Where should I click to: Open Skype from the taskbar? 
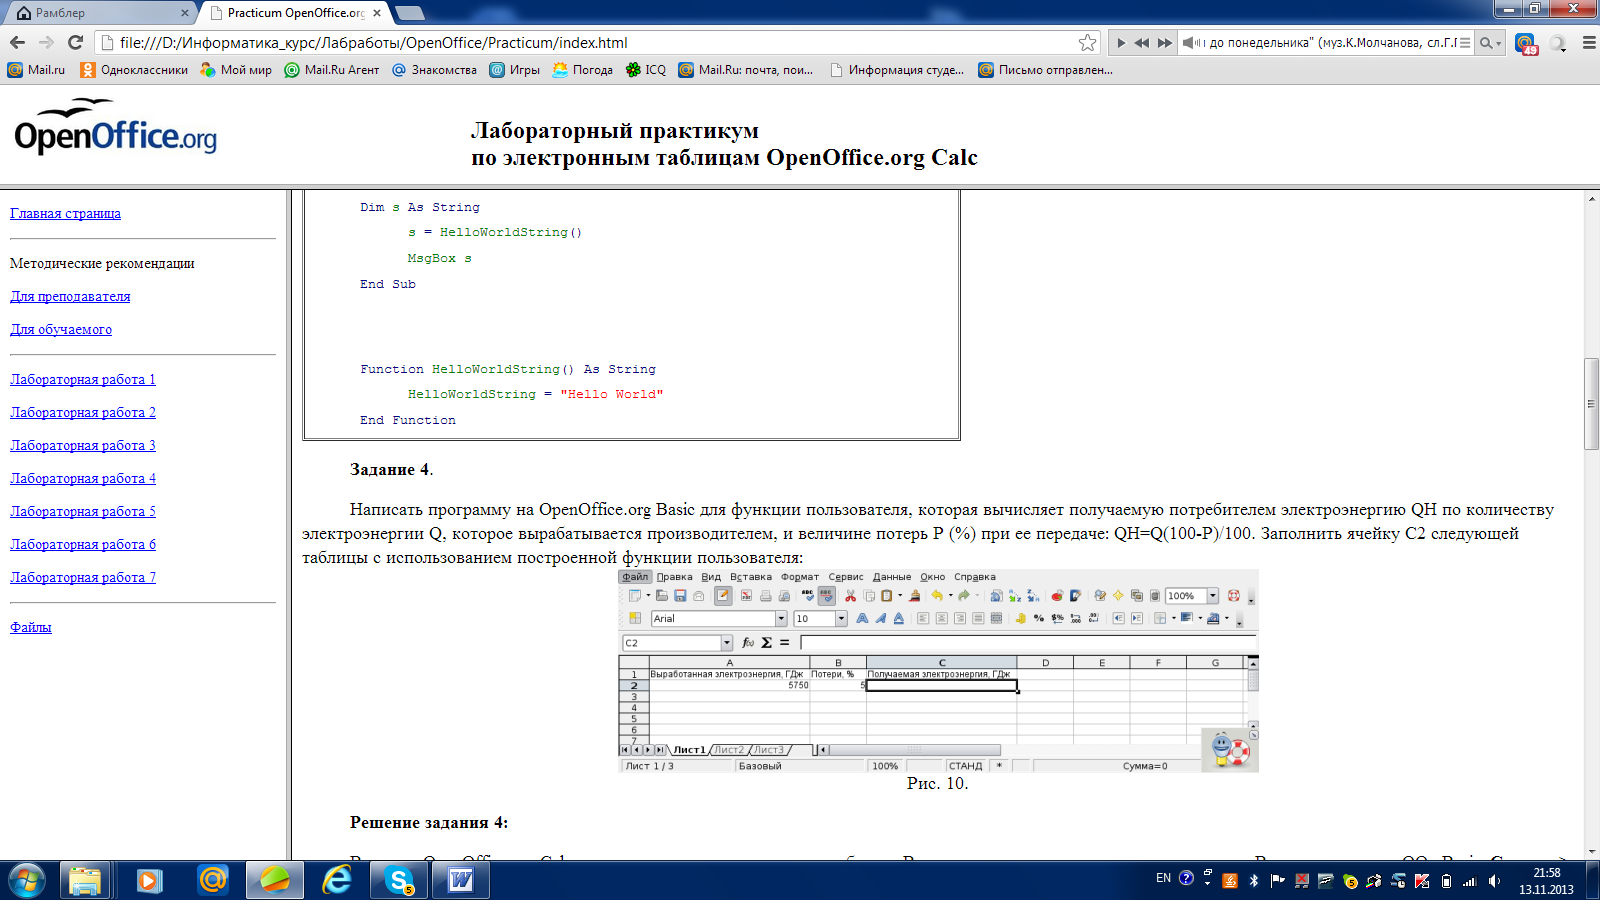[400, 880]
